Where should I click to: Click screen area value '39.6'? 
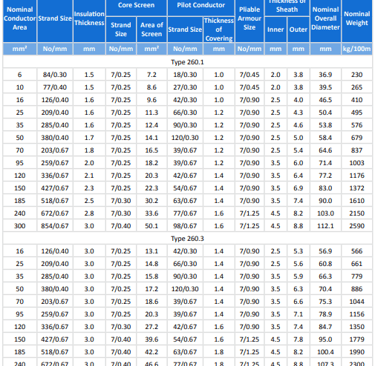(151, 339)
